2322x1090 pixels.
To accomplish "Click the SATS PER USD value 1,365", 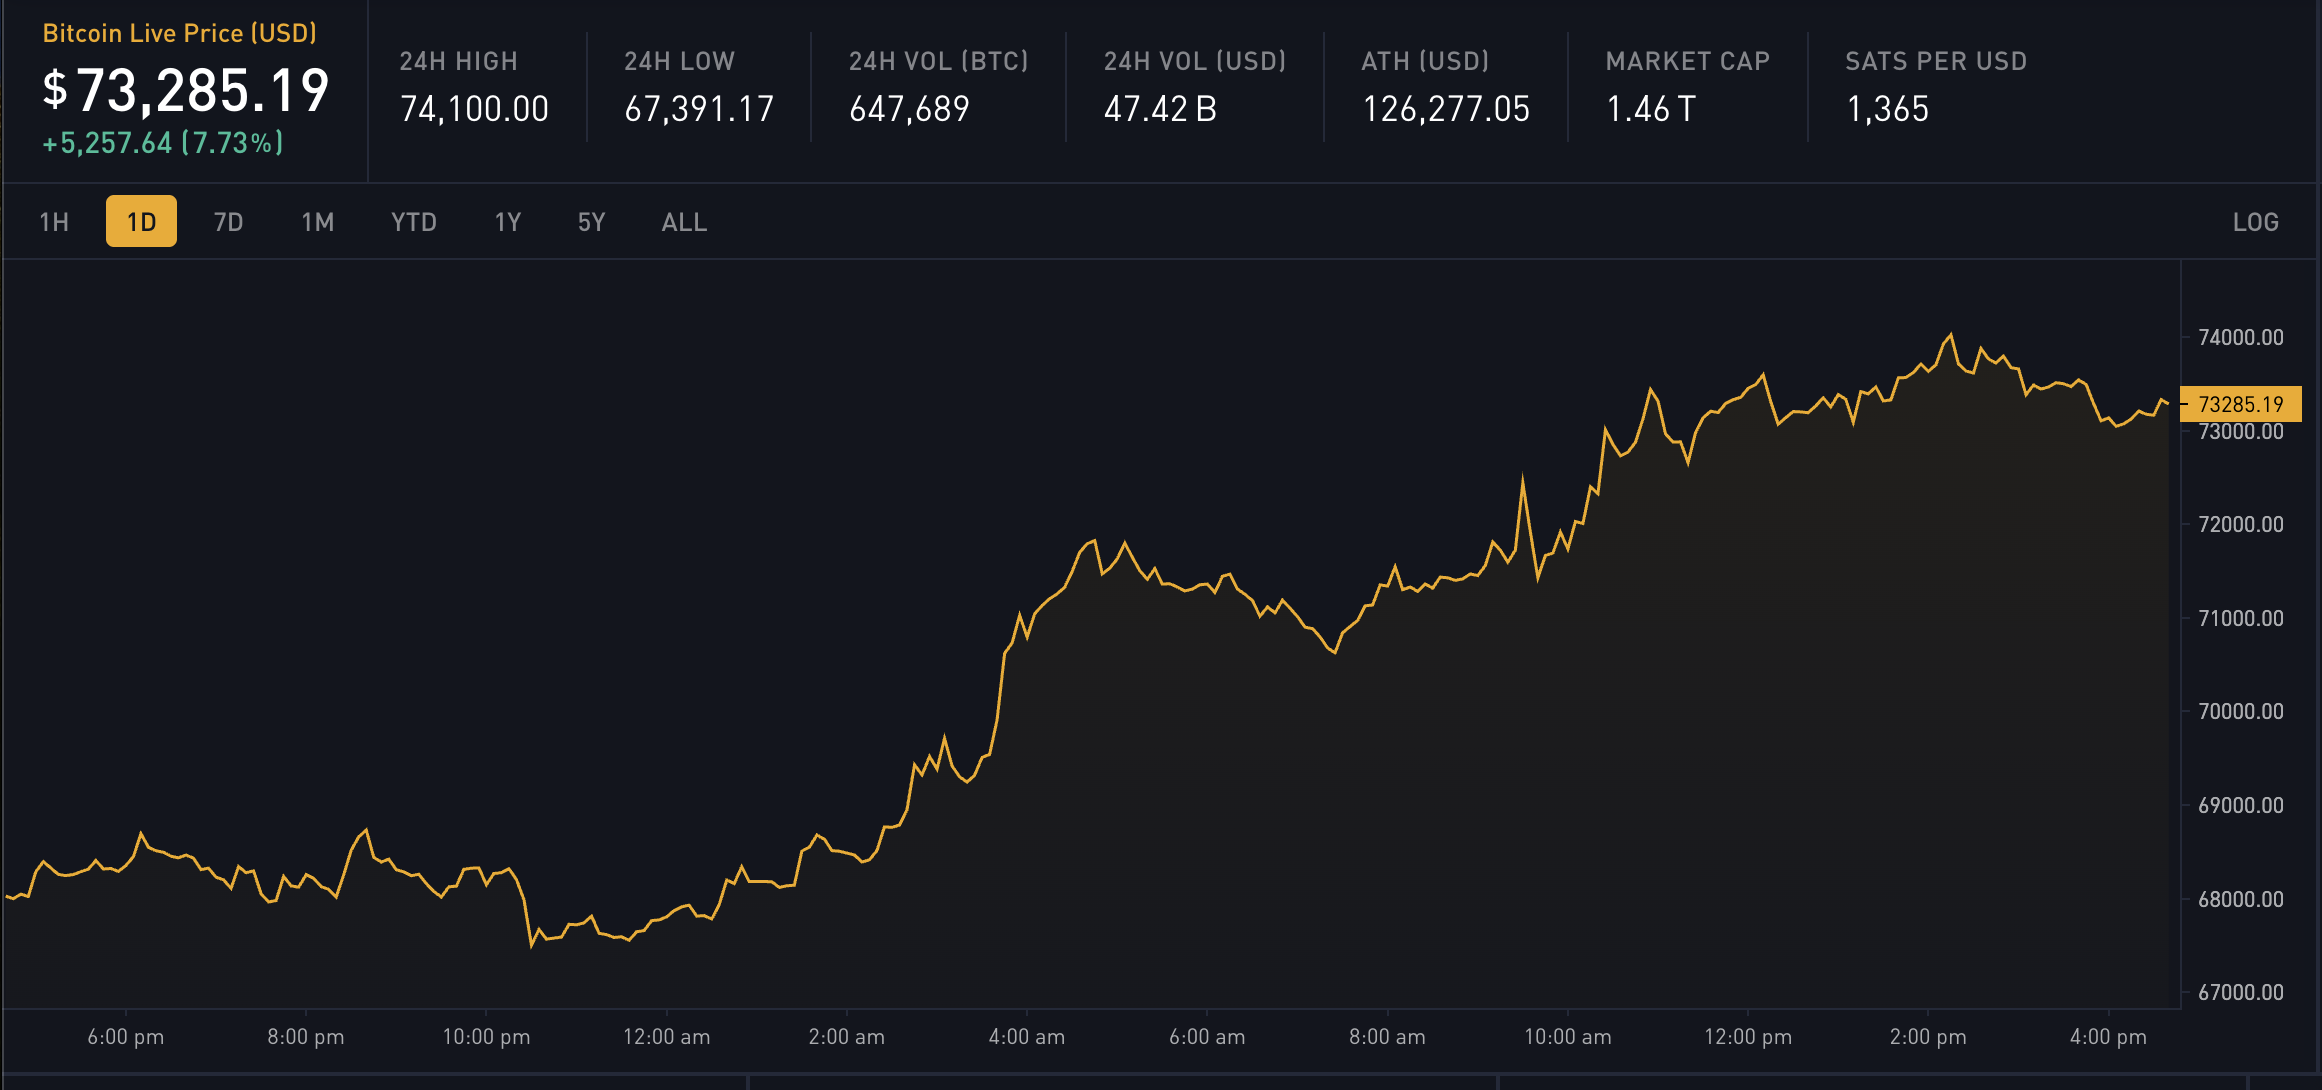I will tap(1887, 109).
